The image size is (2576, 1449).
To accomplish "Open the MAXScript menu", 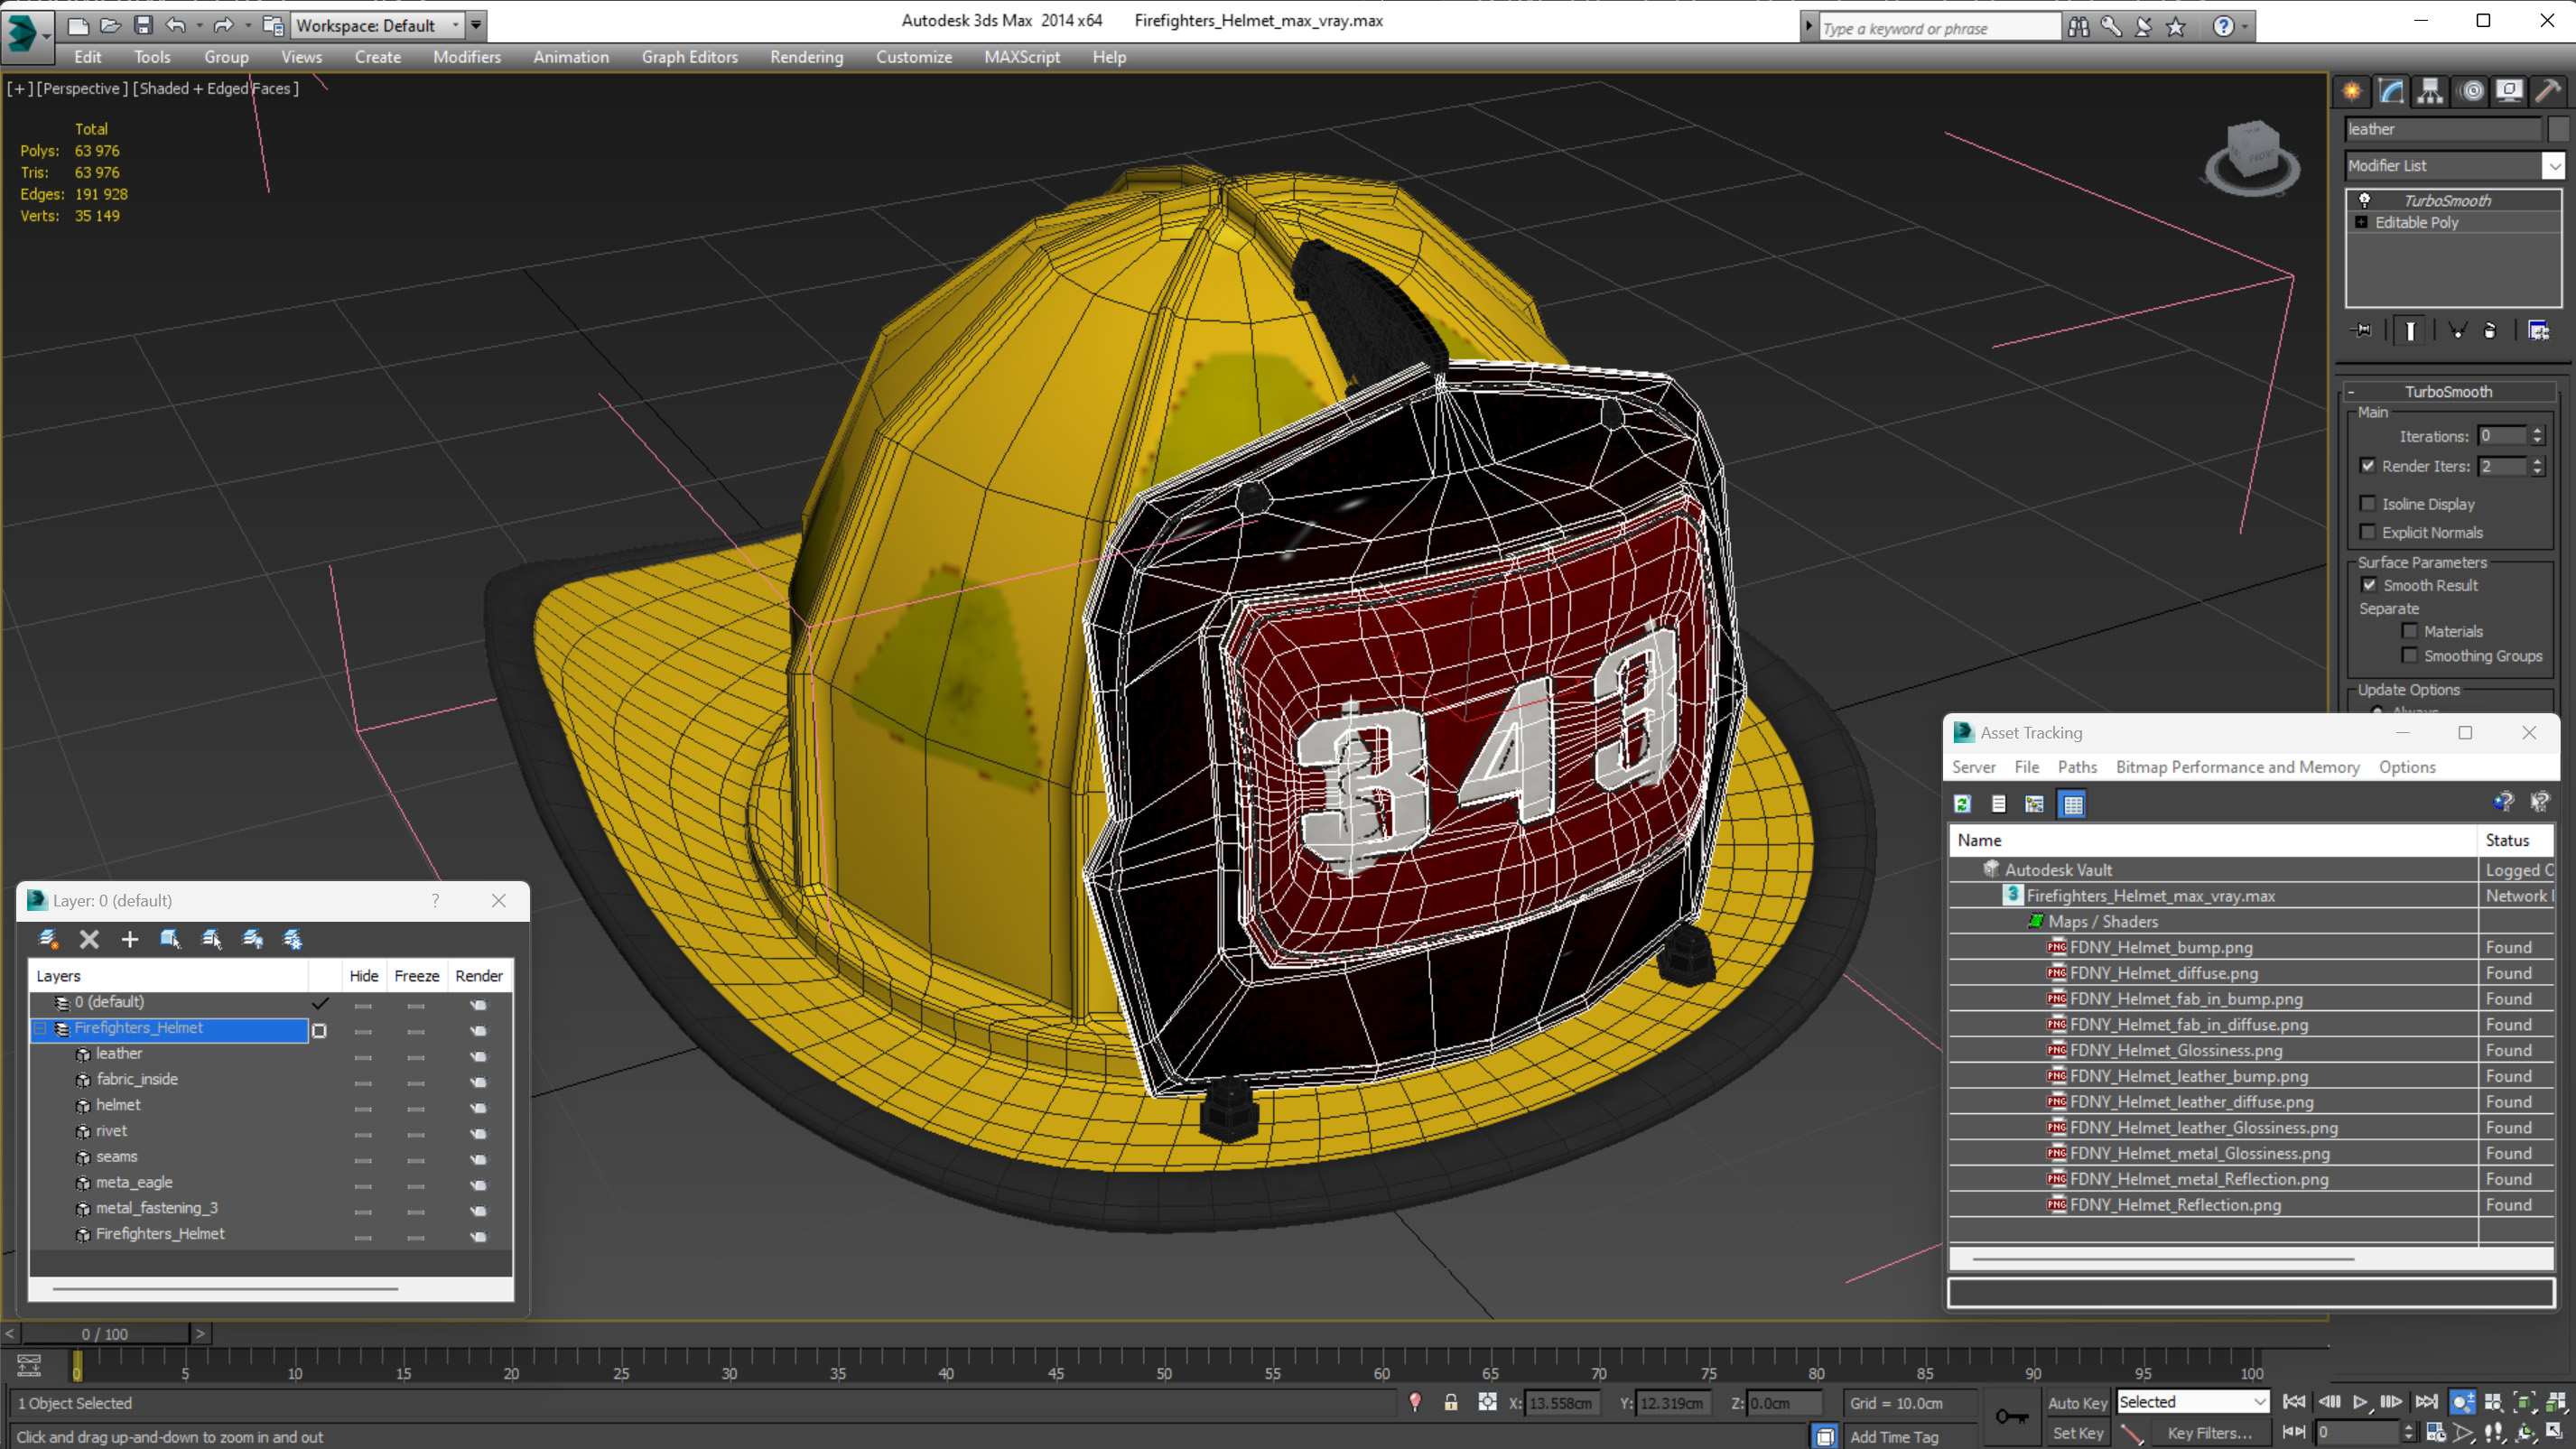I will 1021,57.
